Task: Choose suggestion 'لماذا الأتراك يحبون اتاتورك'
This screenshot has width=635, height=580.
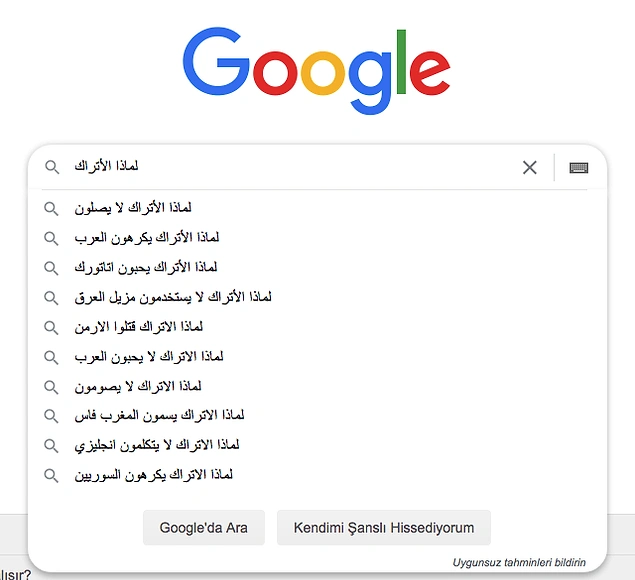Action: coord(146,267)
